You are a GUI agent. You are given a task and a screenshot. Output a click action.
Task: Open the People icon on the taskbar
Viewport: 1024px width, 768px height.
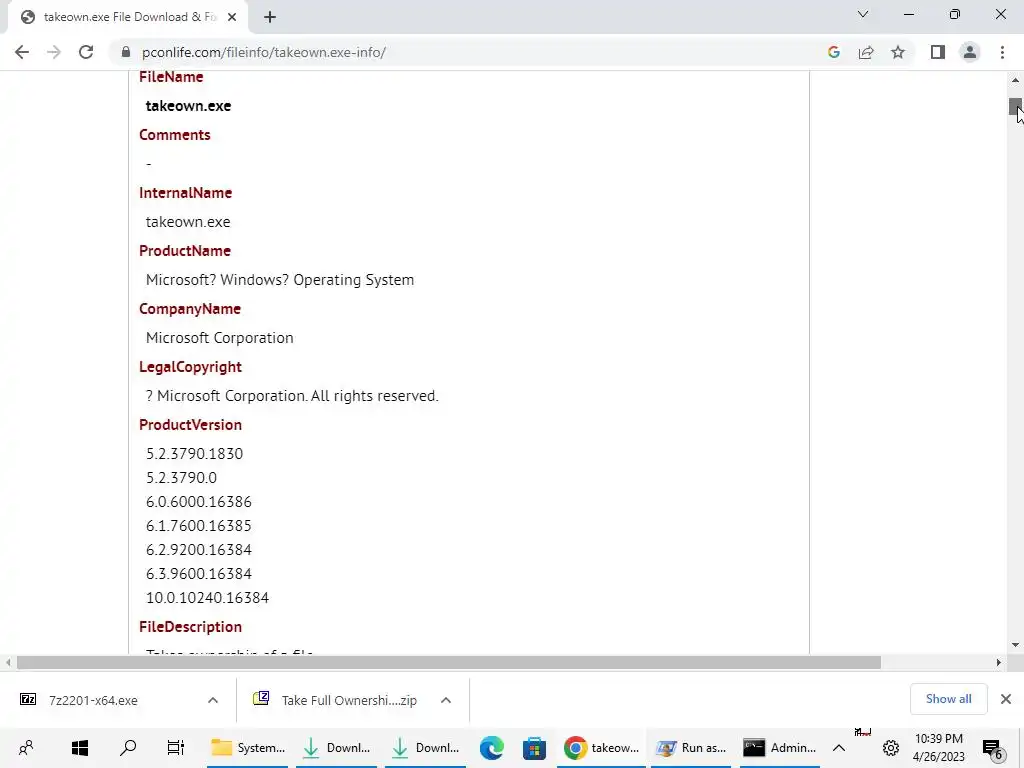(x=26, y=748)
